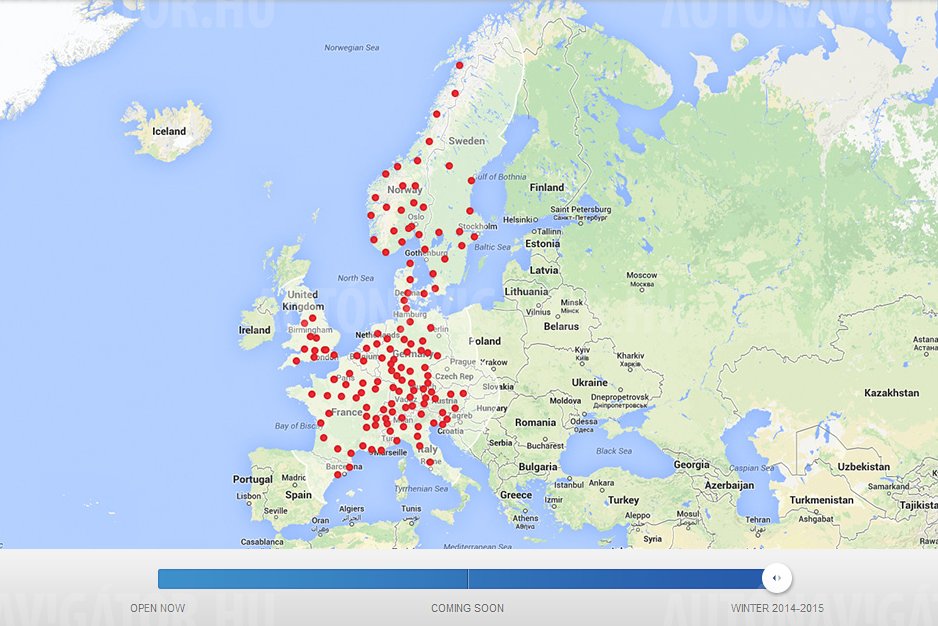Select the OPEN NOW timeline label

(x=157, y=608)
